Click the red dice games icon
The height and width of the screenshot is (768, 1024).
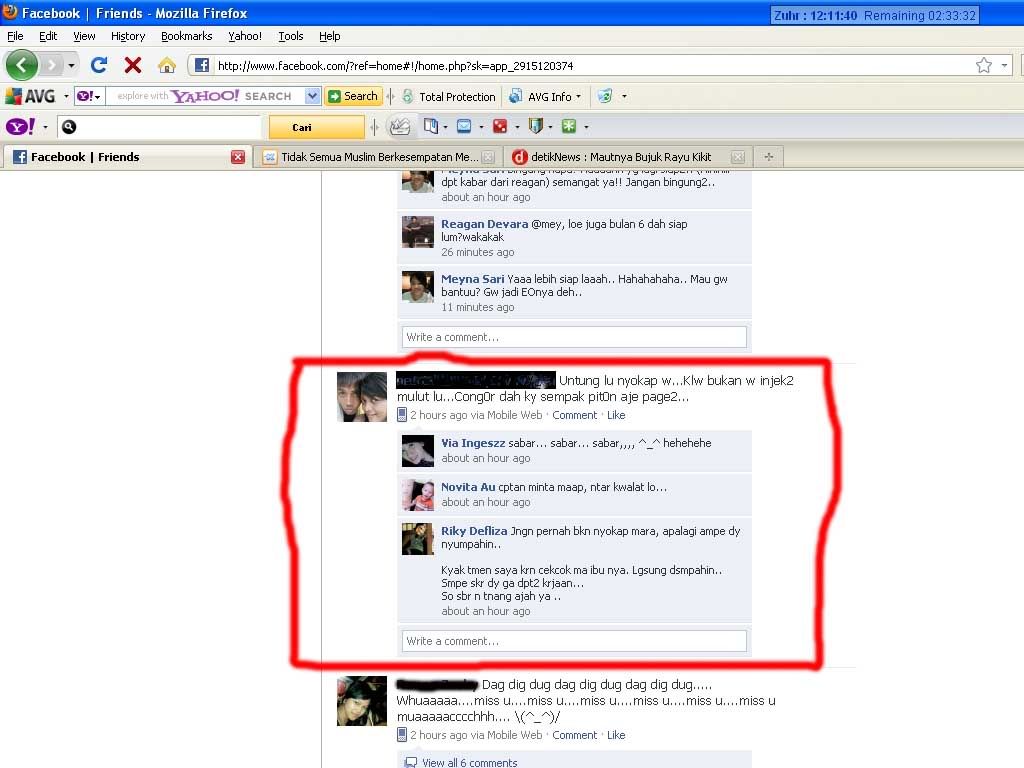(x=500, y=127)
